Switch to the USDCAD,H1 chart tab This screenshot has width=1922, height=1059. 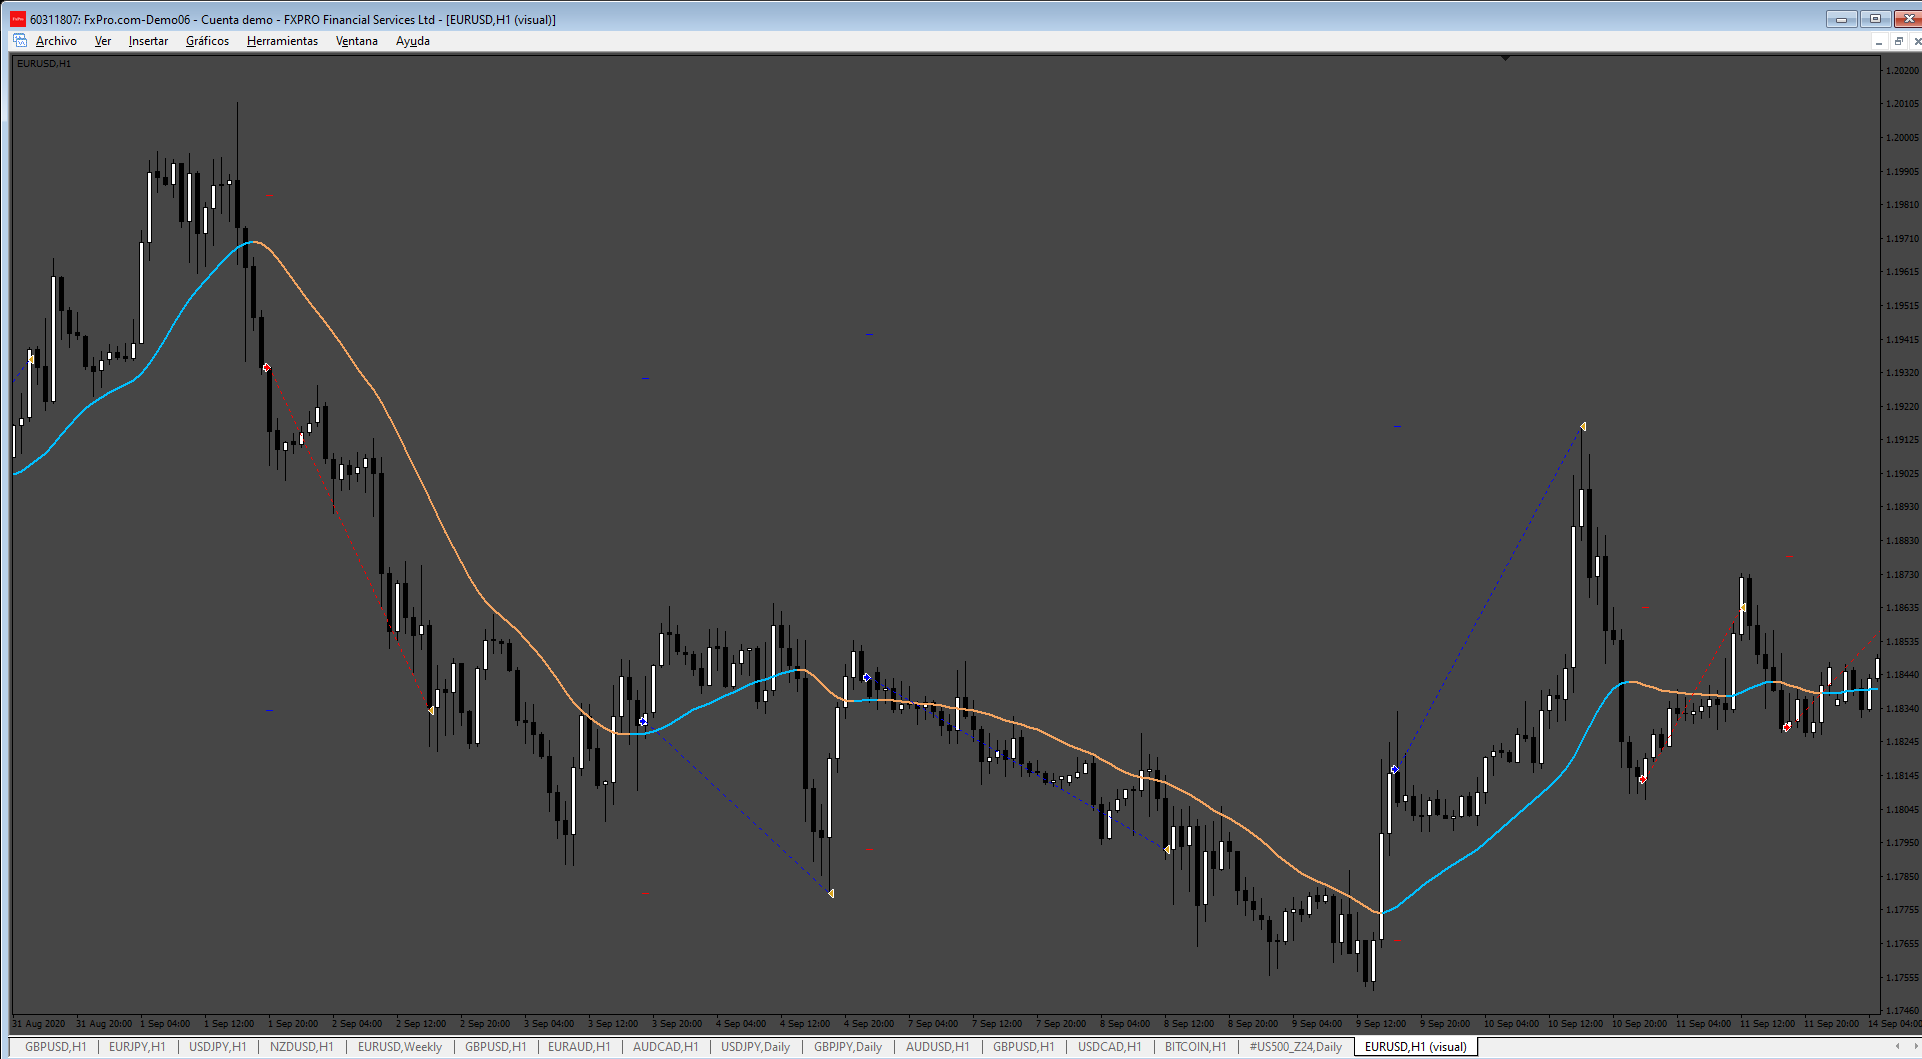coord(1110,1047)
